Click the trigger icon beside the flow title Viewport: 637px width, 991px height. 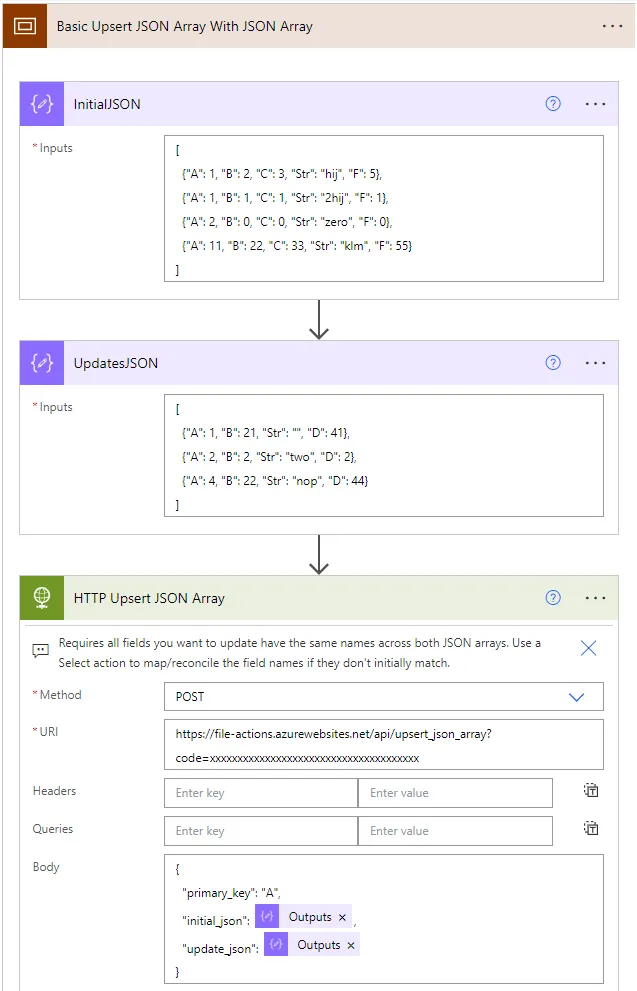(x=25, y=25)
